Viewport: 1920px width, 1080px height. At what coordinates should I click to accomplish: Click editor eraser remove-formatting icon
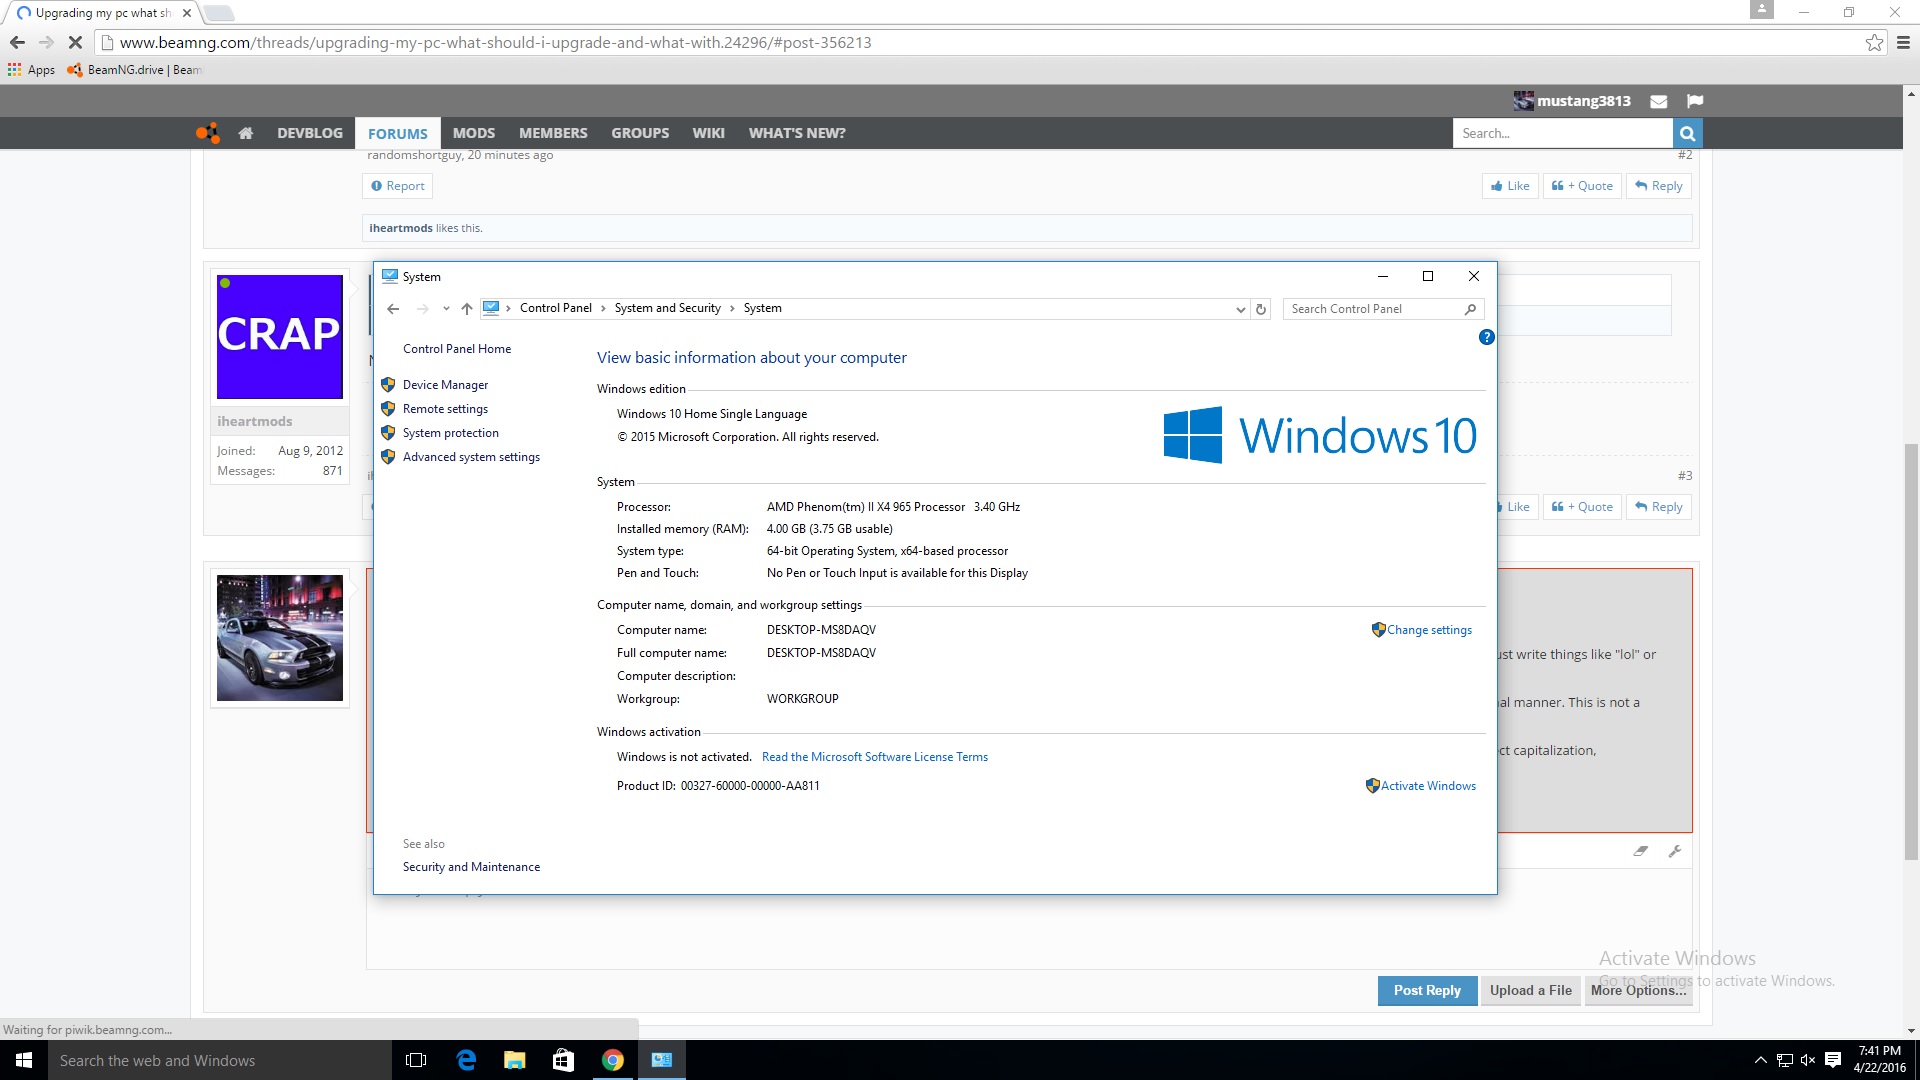[x=1641, y=851]
